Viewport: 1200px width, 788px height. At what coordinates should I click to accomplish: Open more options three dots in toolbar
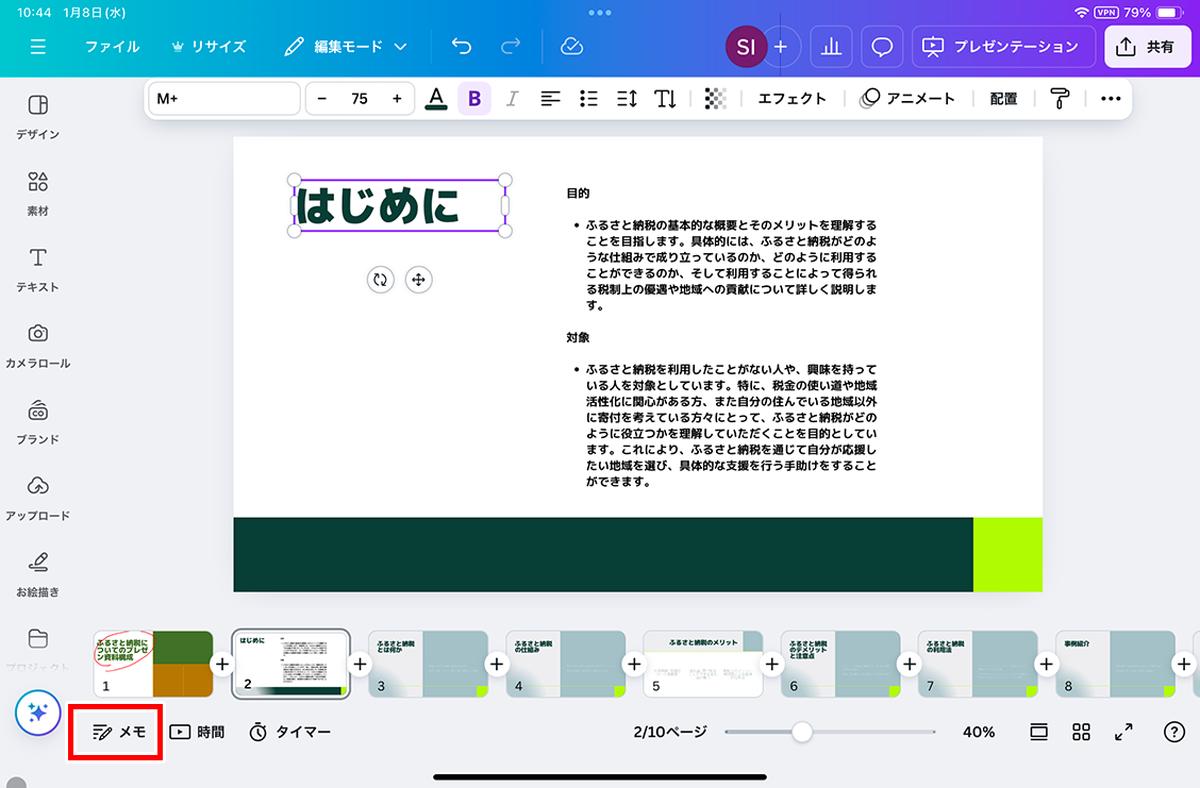(1111, 98)
